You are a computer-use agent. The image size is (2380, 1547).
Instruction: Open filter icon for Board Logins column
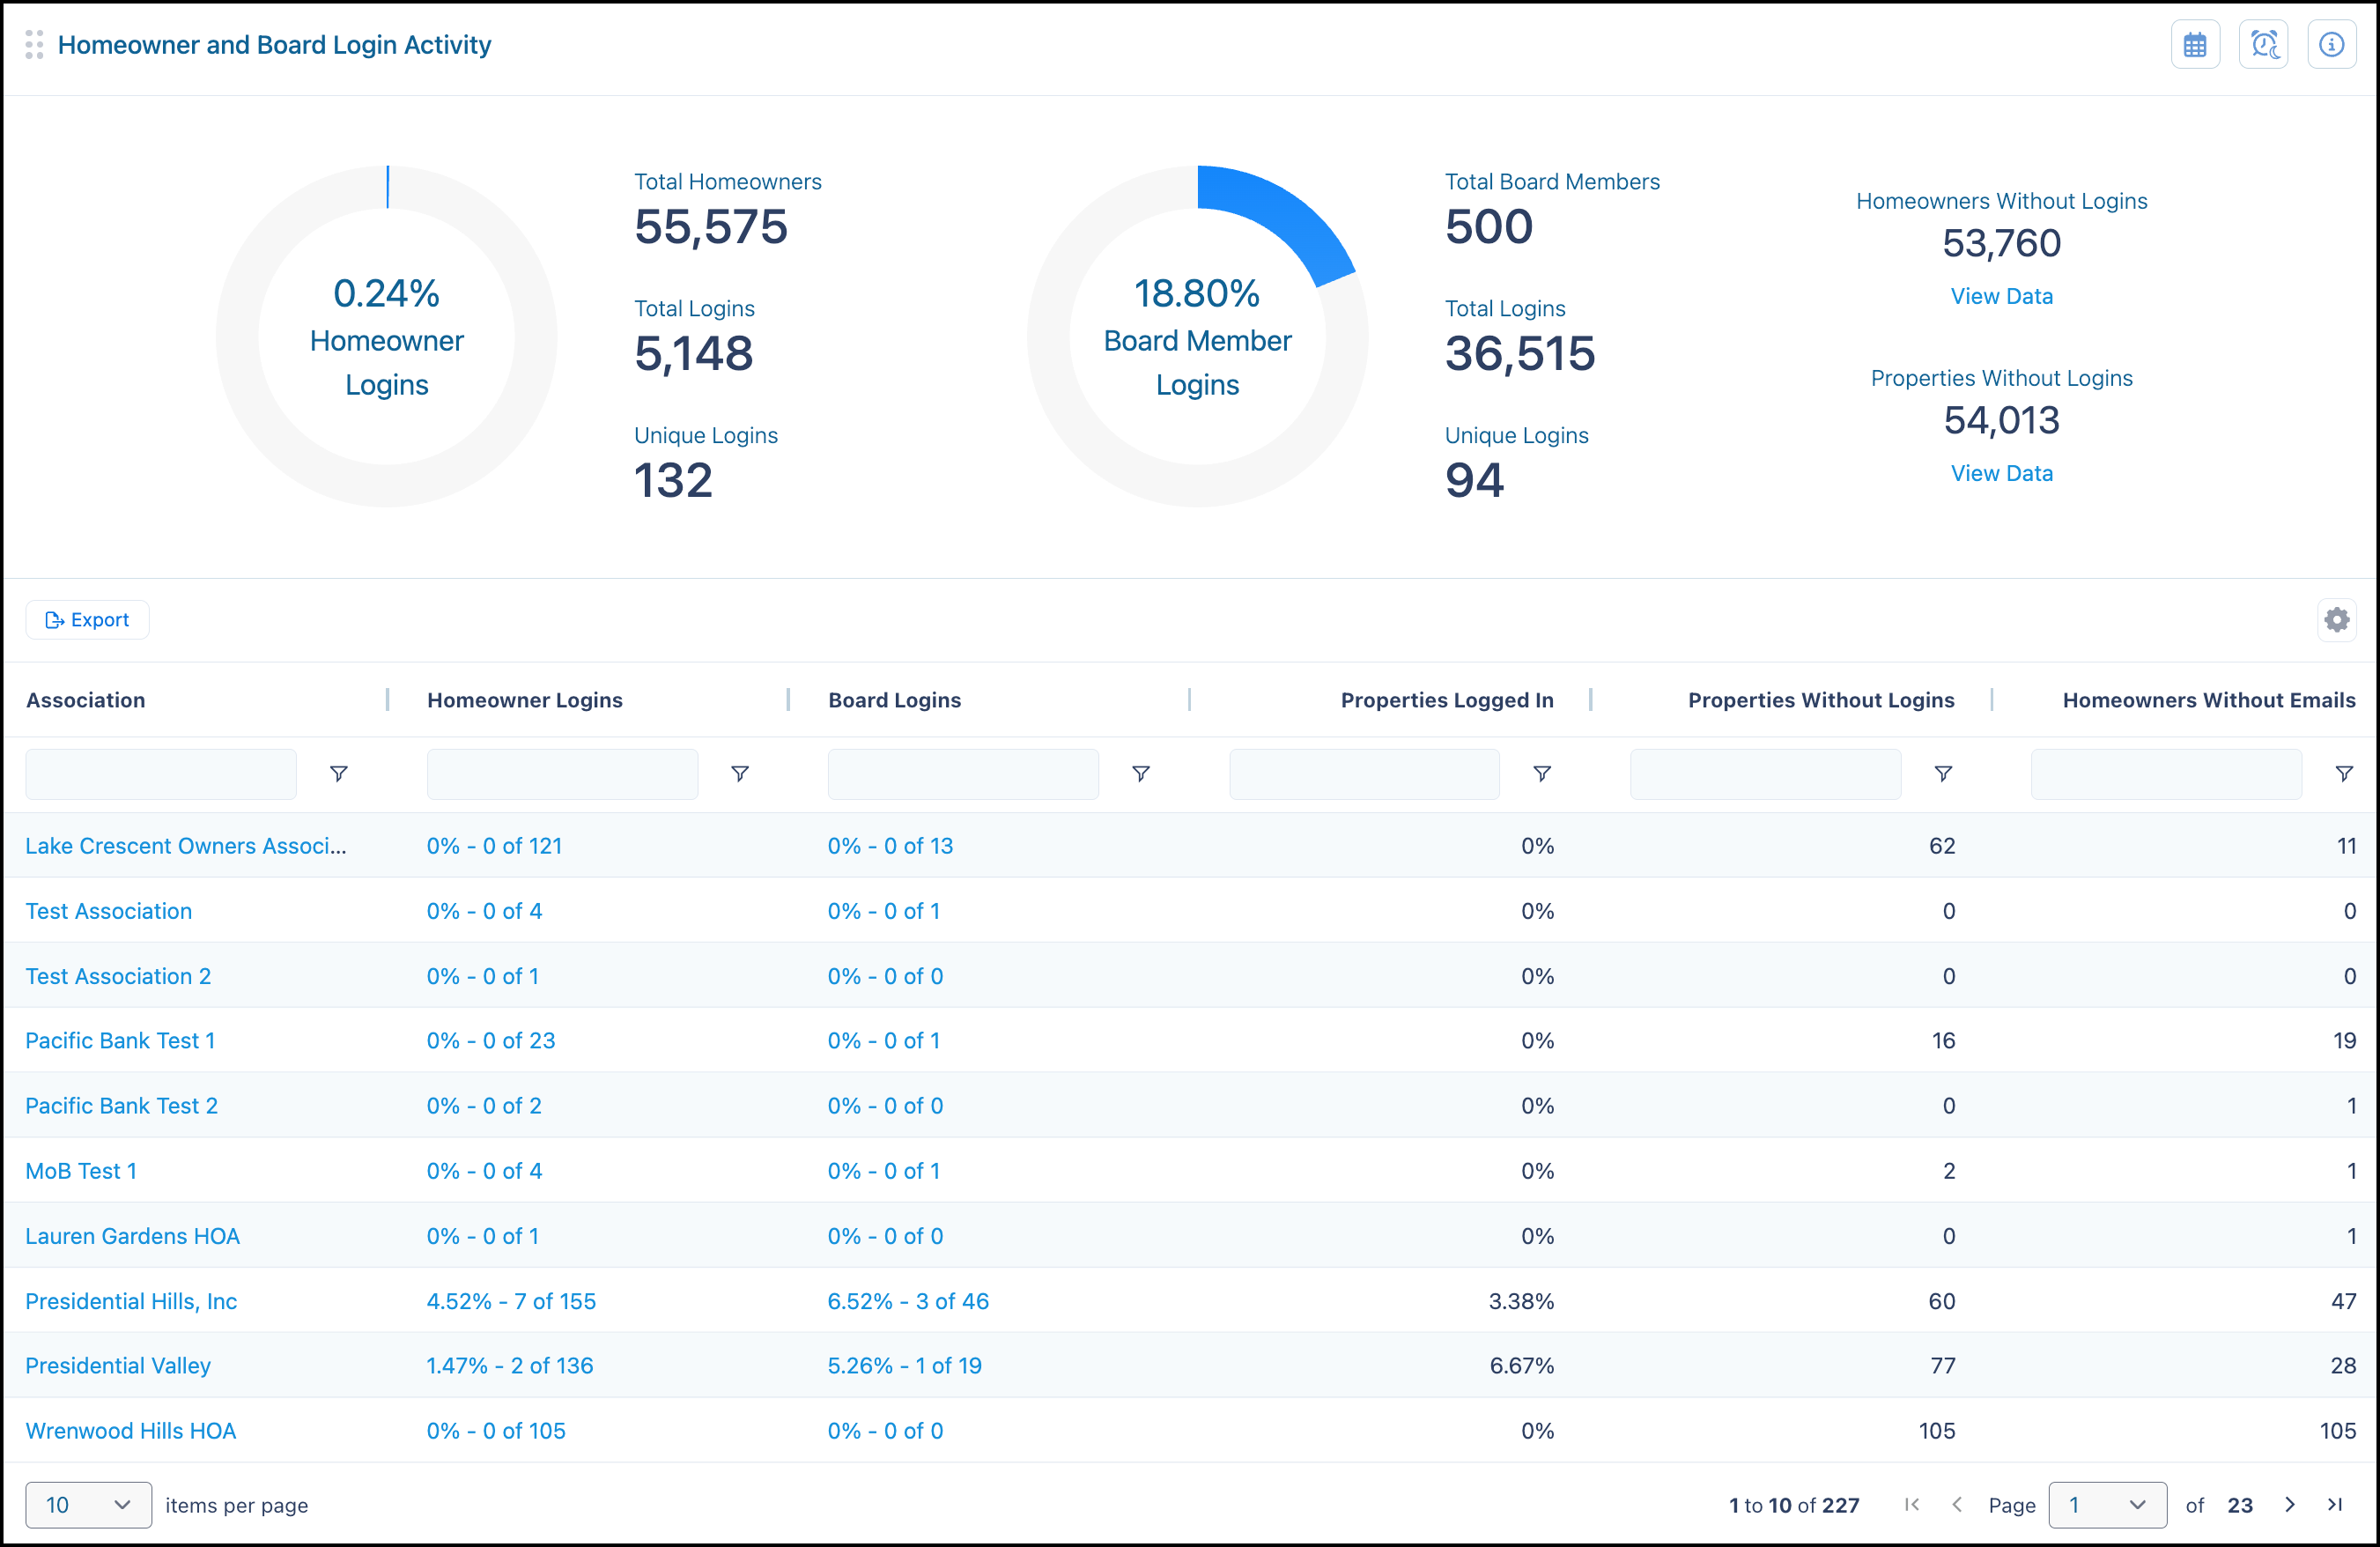(1140, 774)
